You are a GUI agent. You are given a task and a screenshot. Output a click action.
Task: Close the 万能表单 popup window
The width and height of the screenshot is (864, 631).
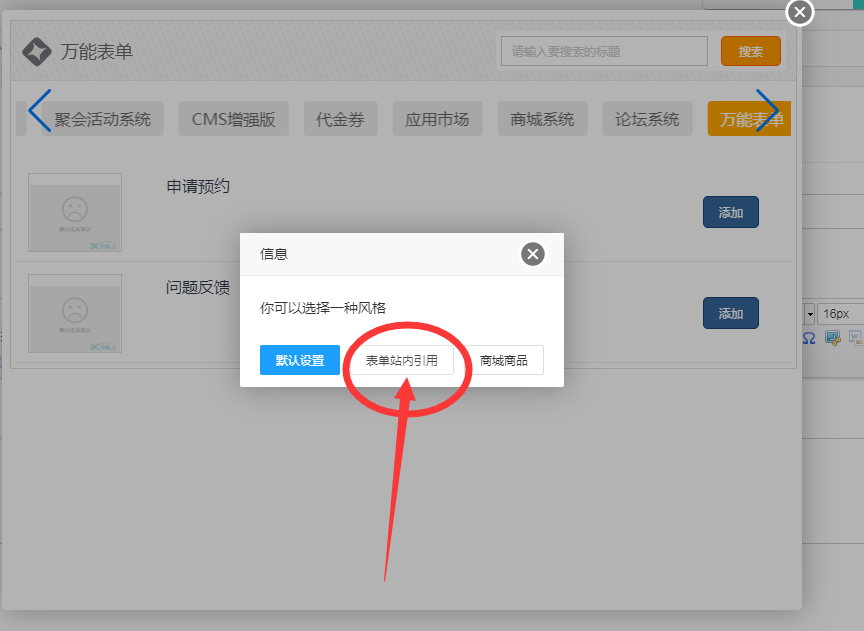click(x=800, y=12)
